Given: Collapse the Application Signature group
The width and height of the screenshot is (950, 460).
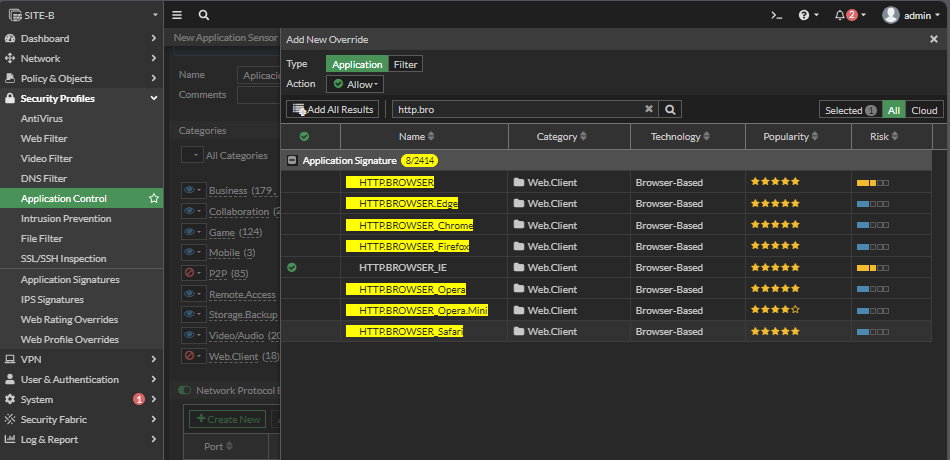Looking at the screenshot, I should [x=292, y=160].
